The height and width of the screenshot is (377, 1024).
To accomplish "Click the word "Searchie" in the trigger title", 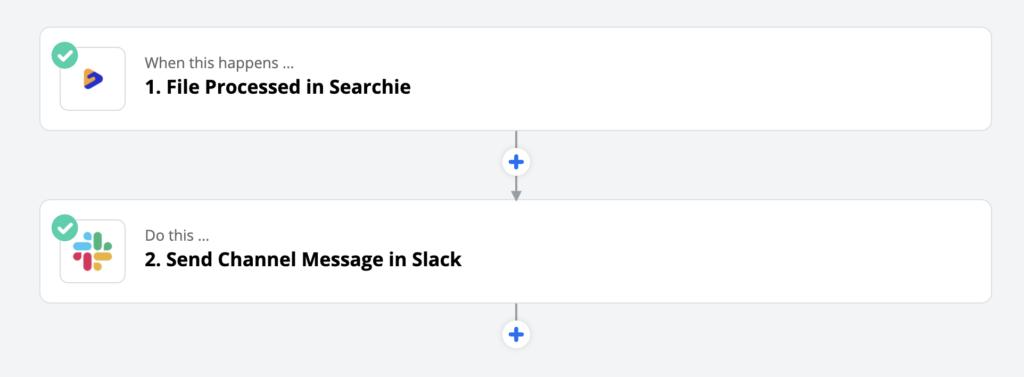I will tap(370, 87).
